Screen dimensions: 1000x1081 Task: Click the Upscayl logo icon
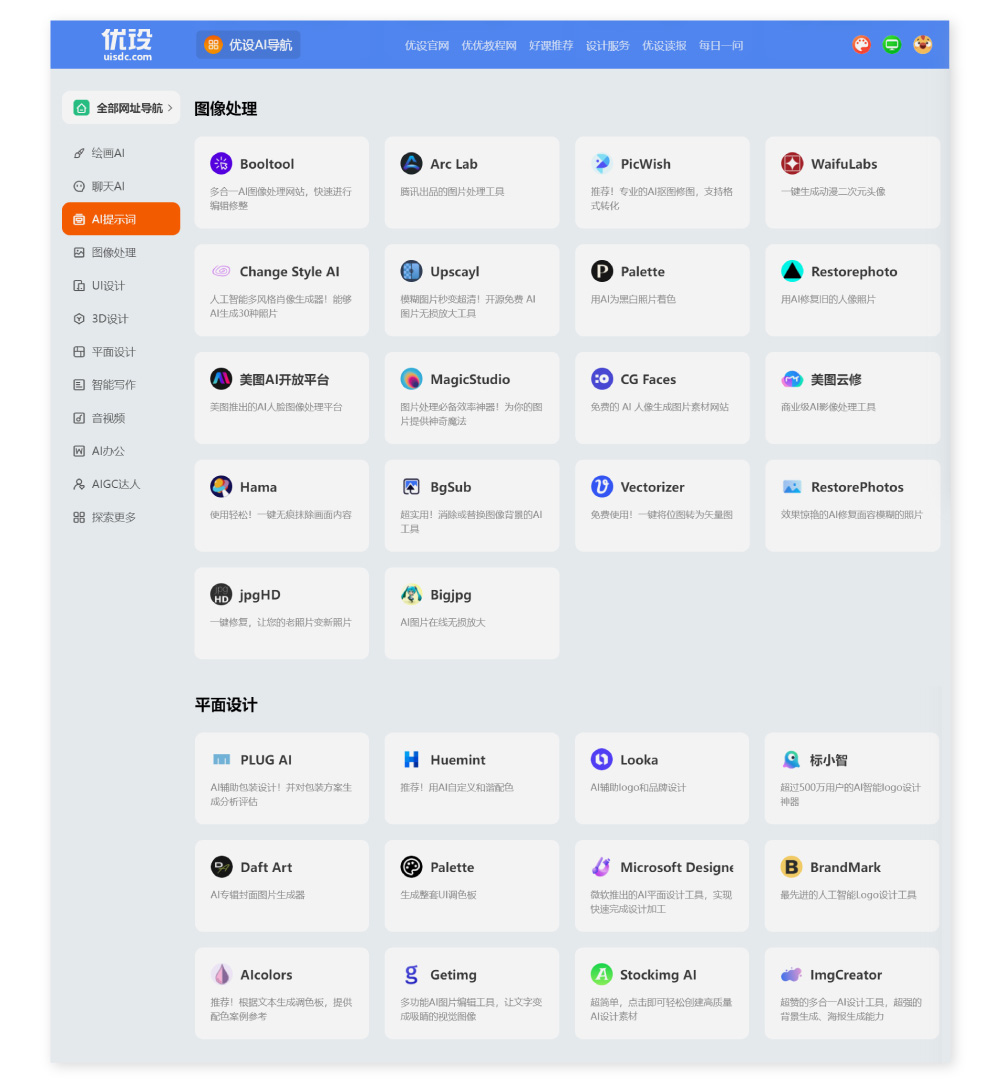[x=411, y=271]
